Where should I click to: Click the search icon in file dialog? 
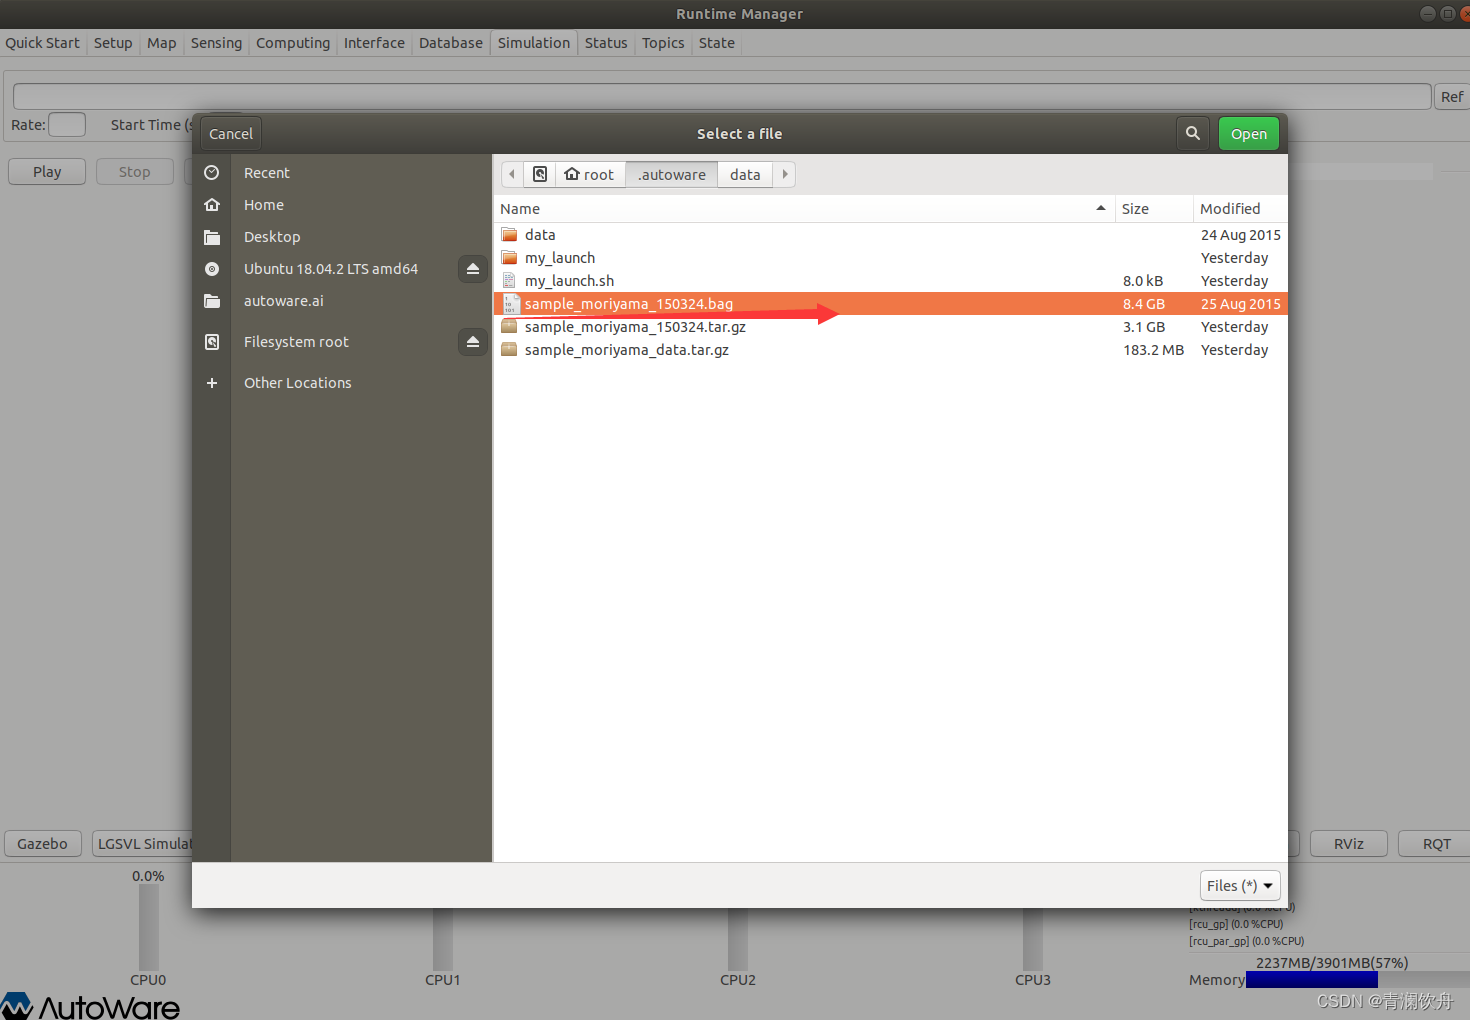click(x=1192, y=133)
